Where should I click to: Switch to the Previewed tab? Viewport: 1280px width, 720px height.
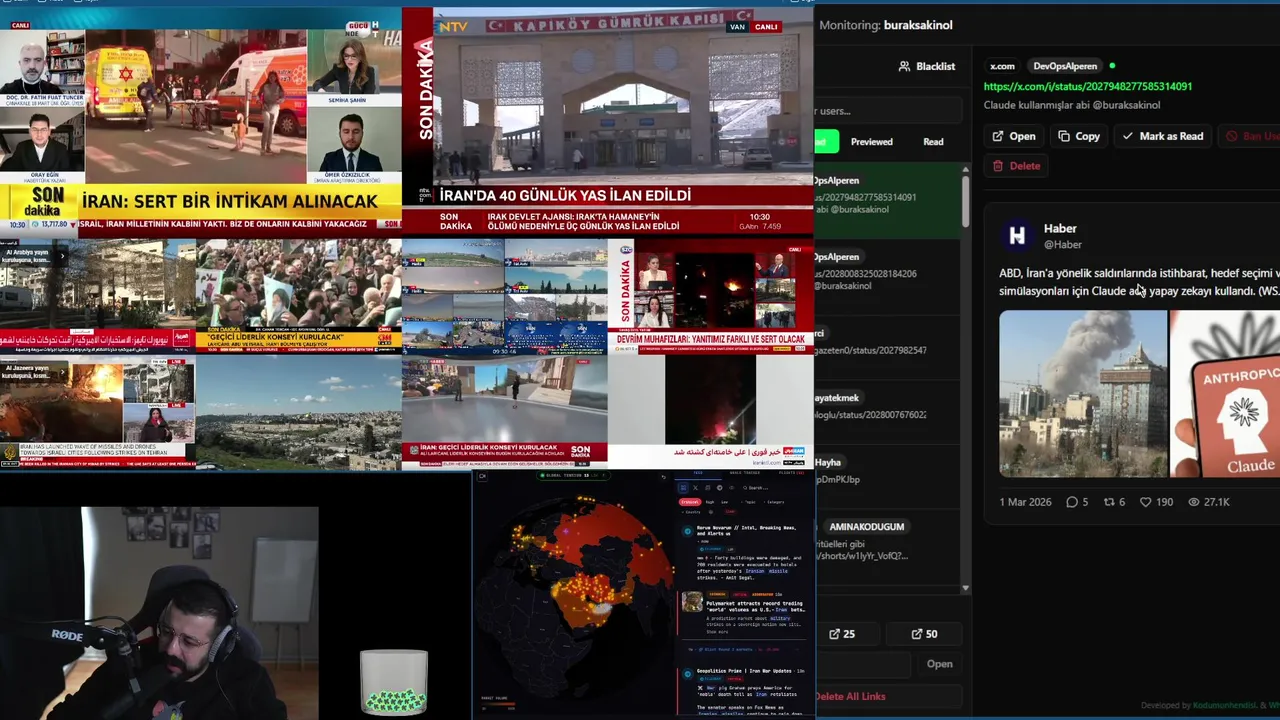pyautogui.click(x=872, y=142)
